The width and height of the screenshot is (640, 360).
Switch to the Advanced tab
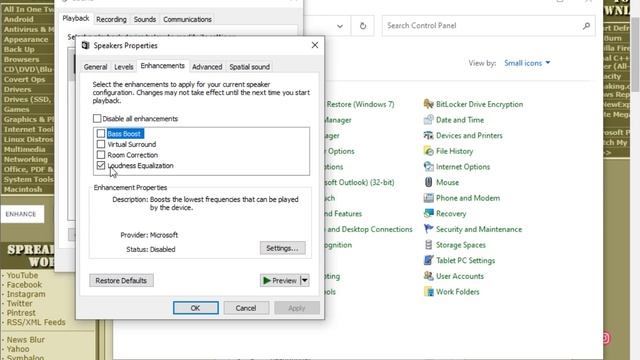tap(207, 67)
